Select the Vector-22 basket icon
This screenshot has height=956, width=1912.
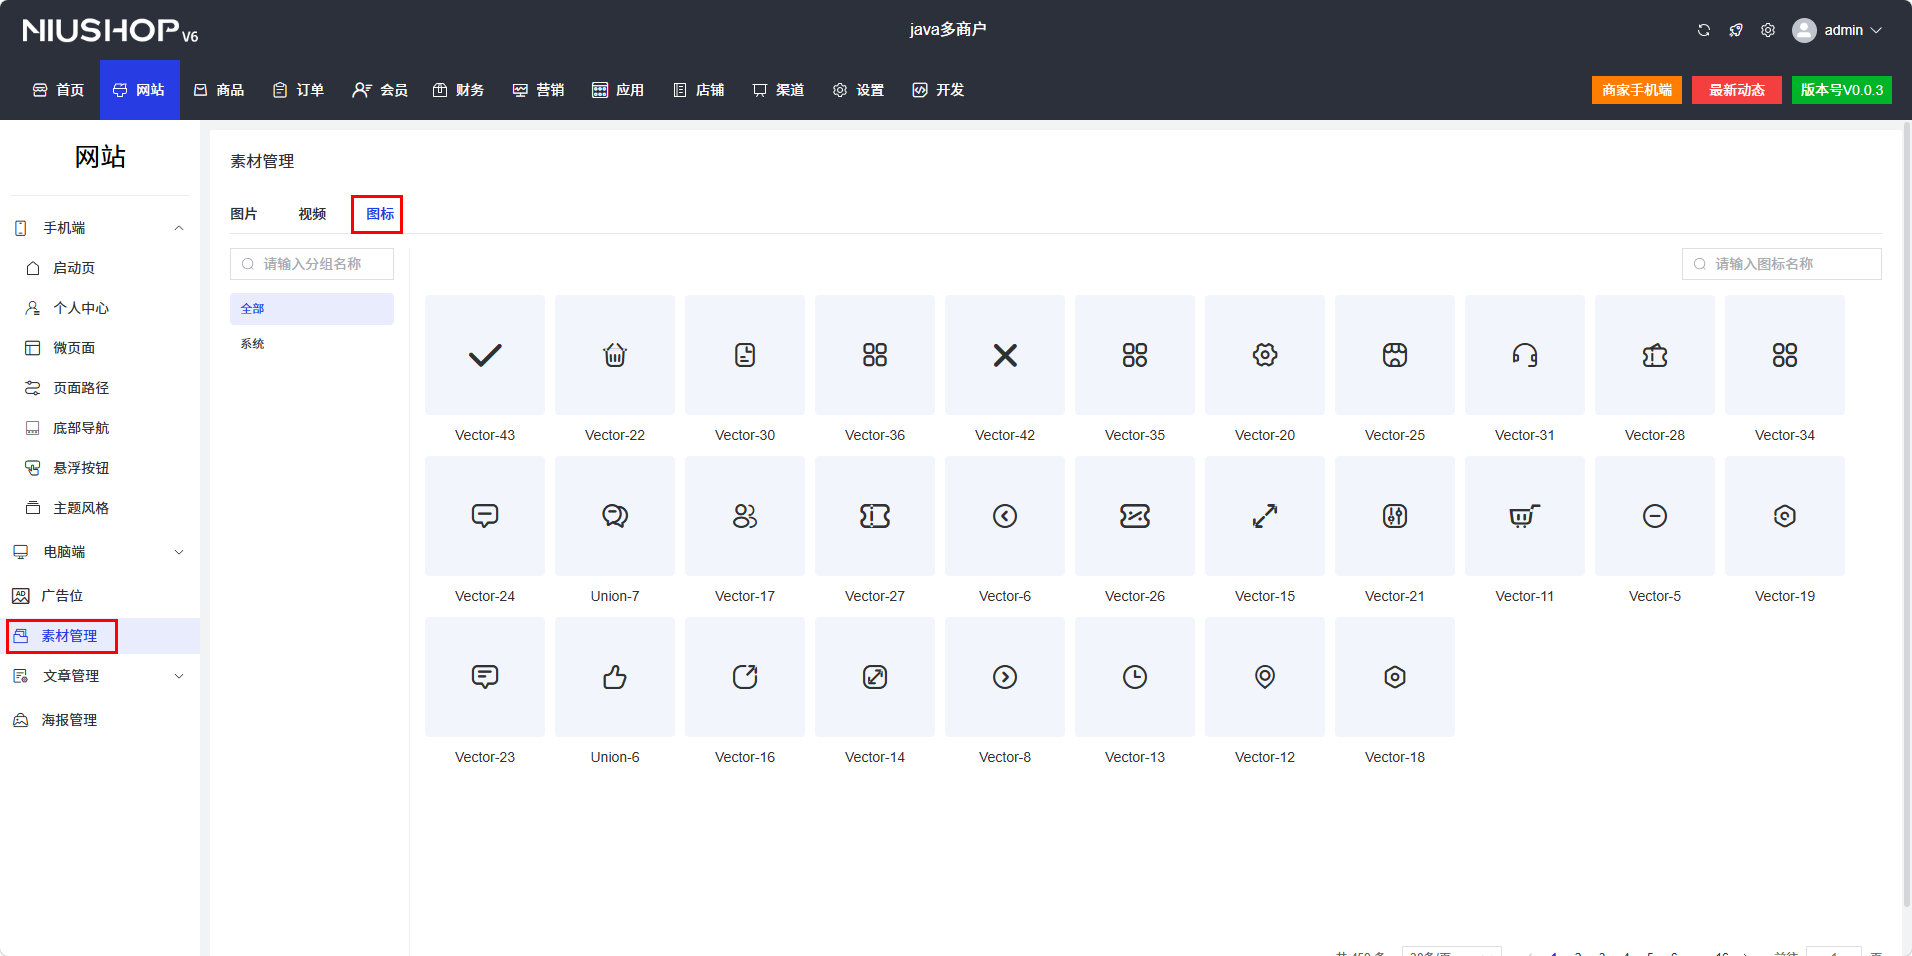(x=615, y=355)
